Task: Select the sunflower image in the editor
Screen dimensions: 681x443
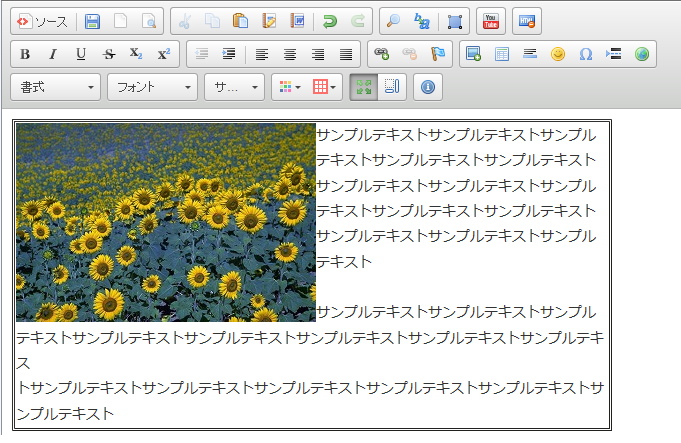Action: (166, 222)
